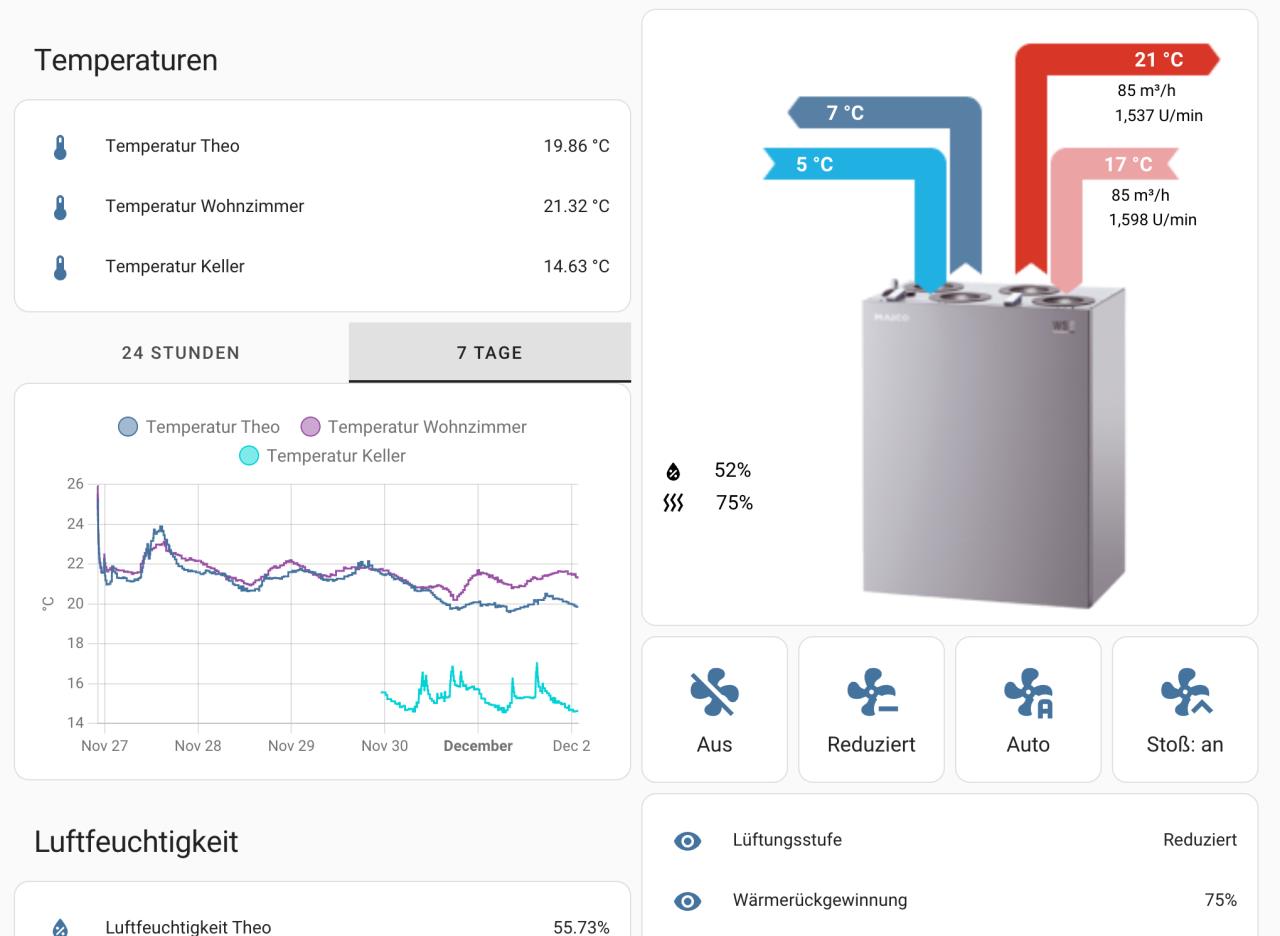
Task: Set ventilation to Aus
Action: point(714,709)
